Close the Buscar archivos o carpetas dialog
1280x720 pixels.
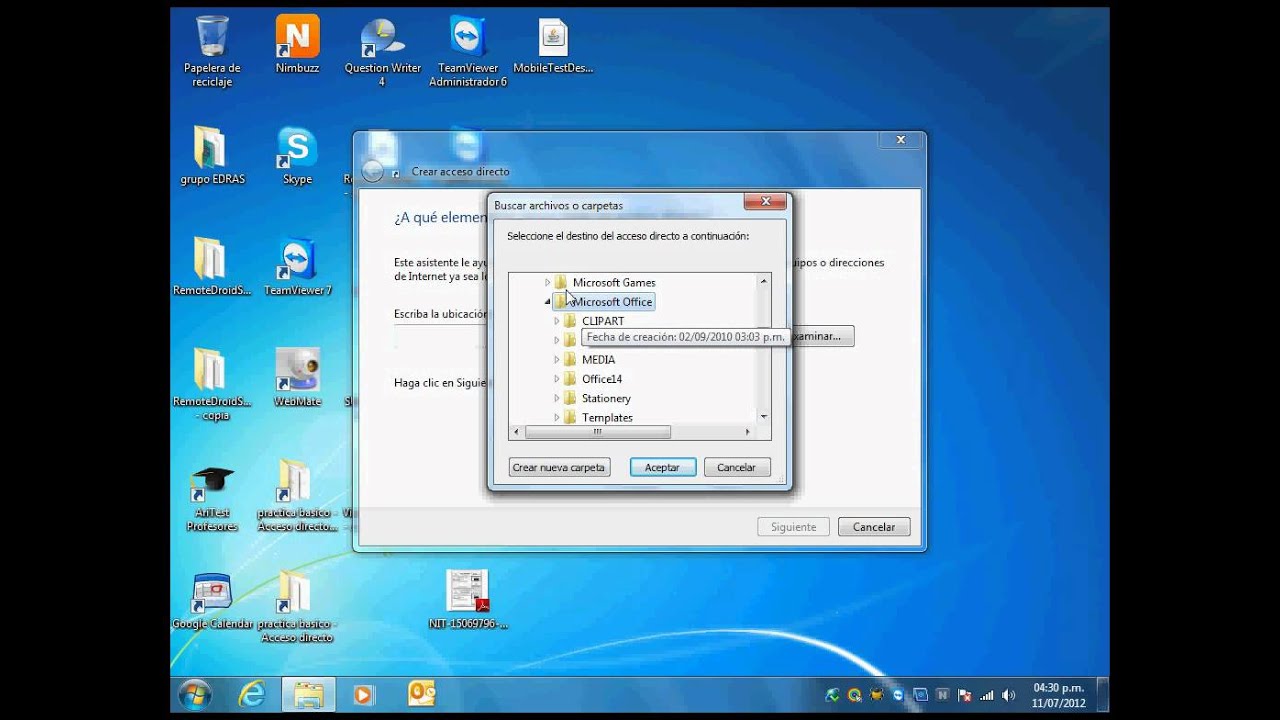[765, 201]
